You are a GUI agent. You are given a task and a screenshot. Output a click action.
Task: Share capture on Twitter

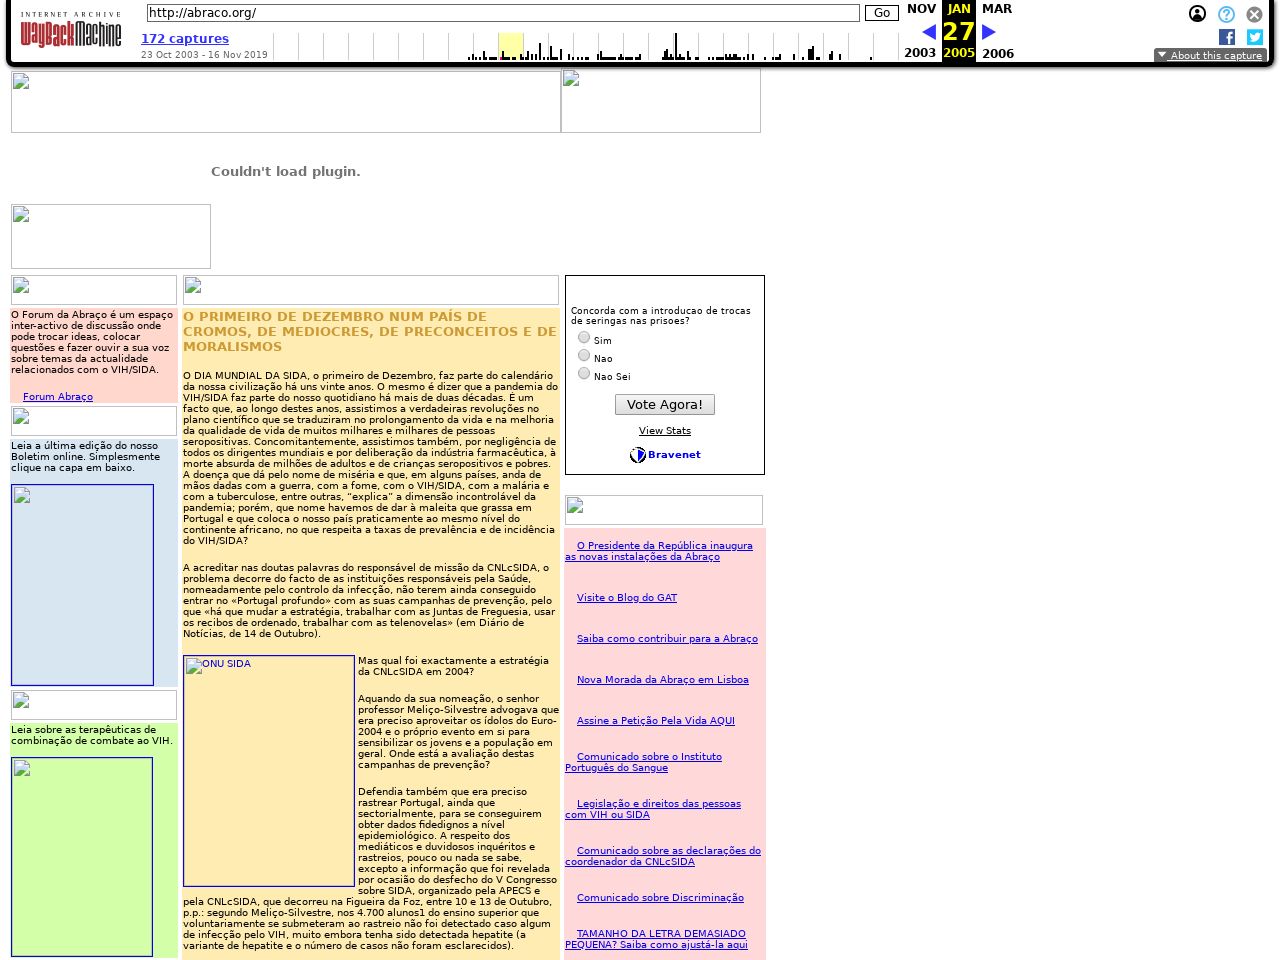click(x=1255, y=37)
